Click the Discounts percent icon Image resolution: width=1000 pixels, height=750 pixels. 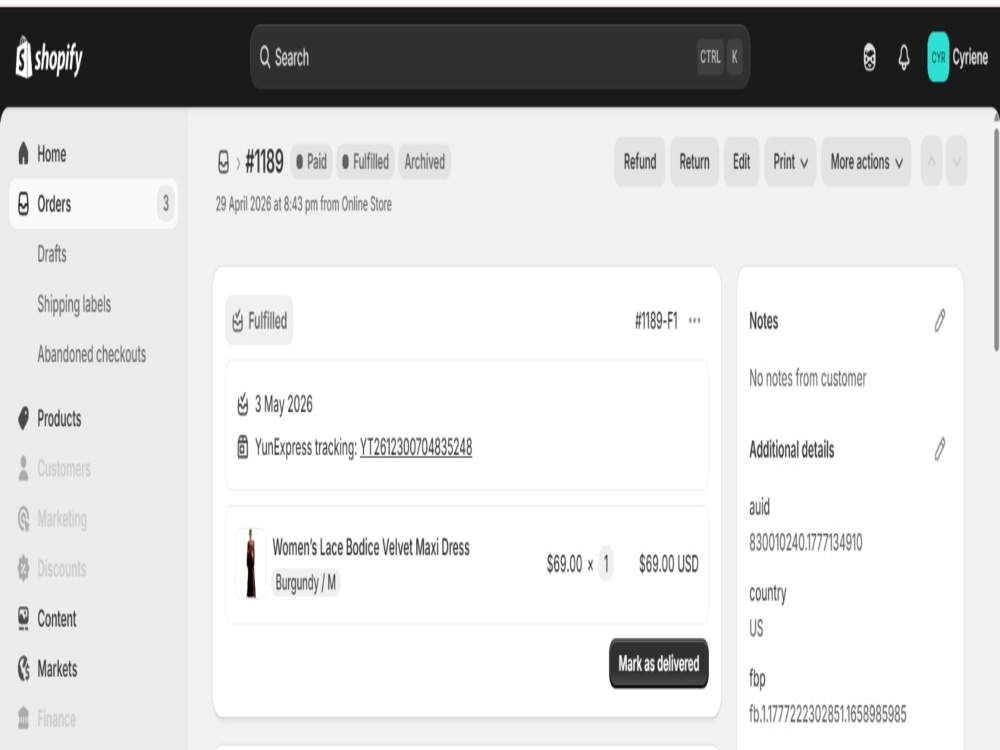pos(24,568)
